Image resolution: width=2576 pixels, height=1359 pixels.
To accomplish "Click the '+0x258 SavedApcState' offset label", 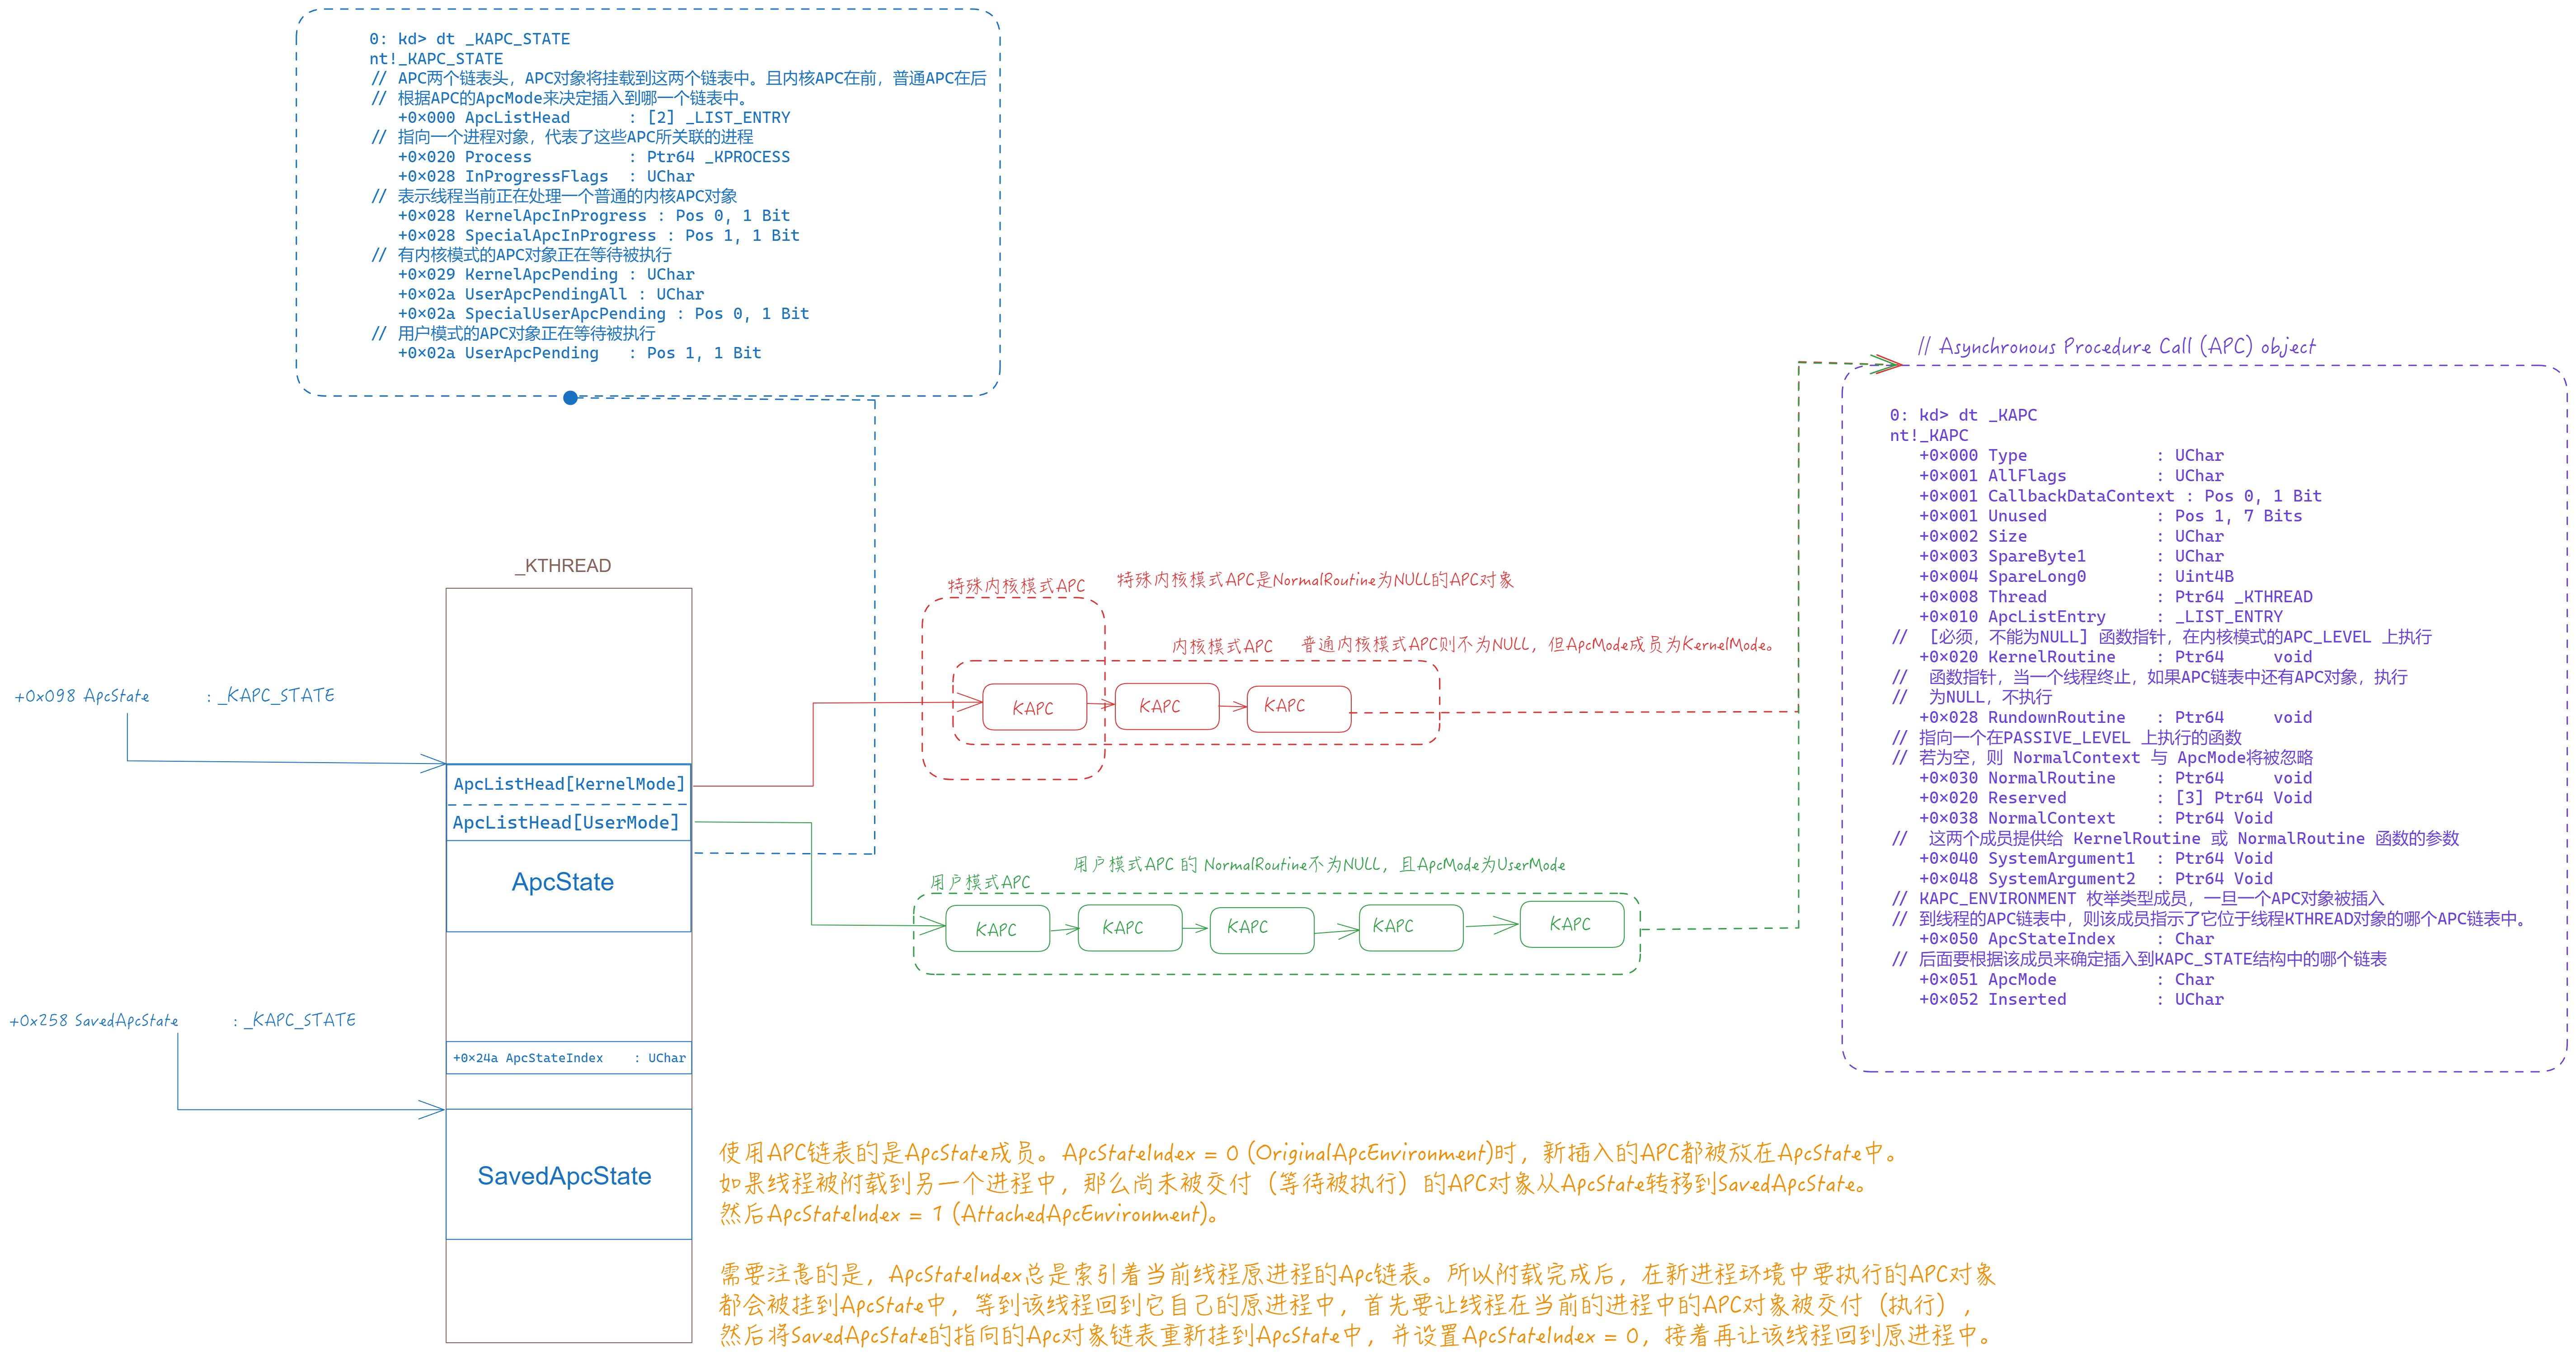I will click(x=94, y=1020).
